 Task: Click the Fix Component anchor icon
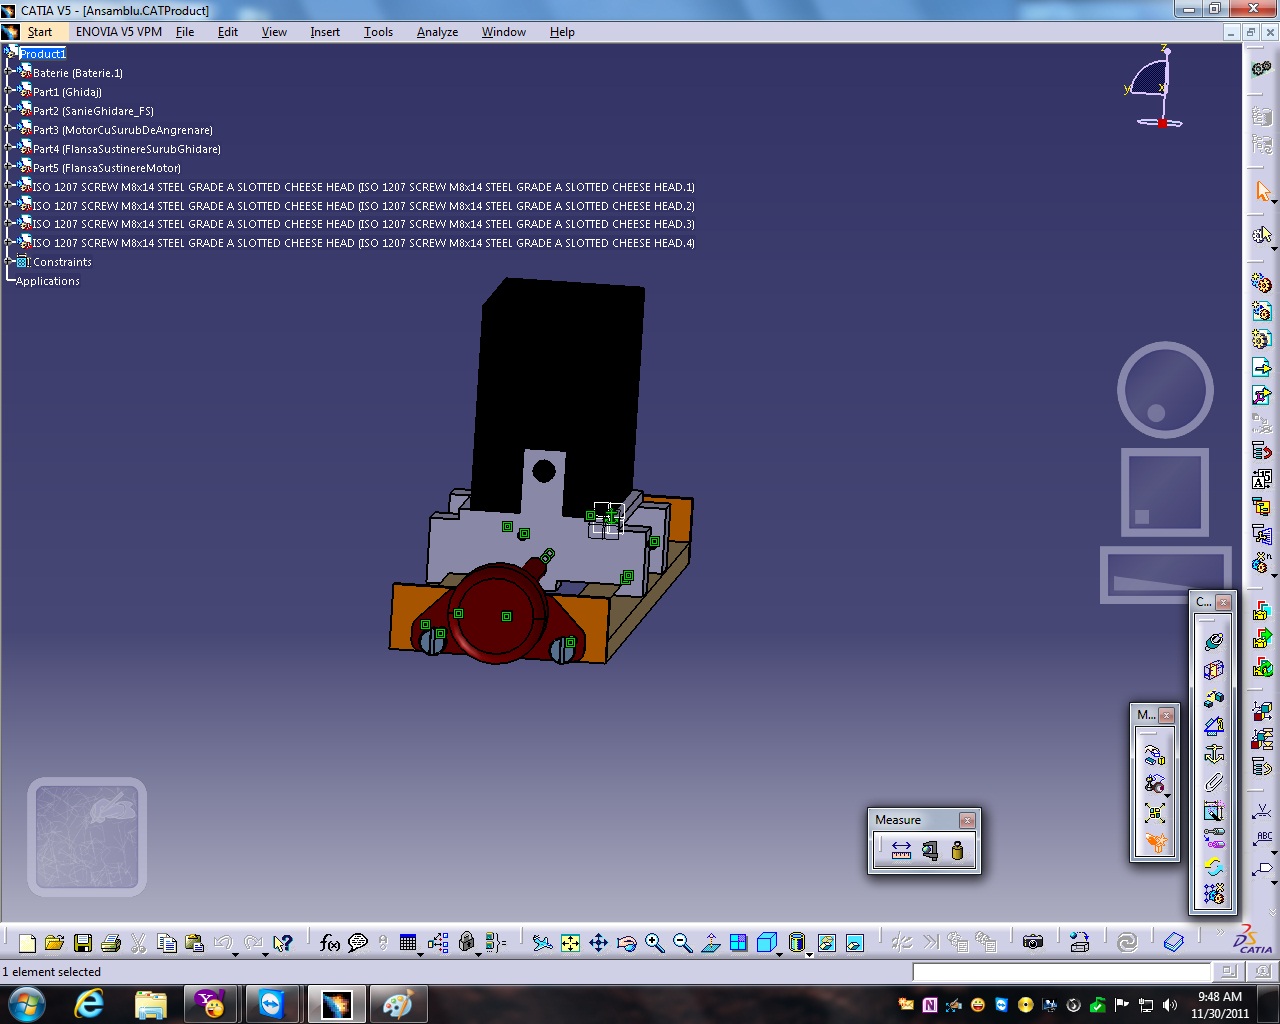pyautogui.click(x=1213, y=753)
